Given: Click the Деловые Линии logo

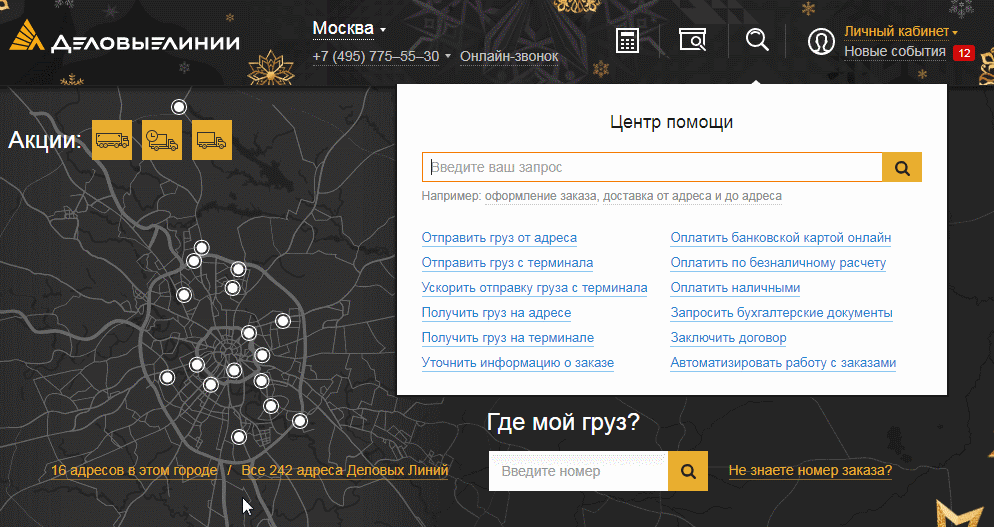Looking at the screenshot, I should (x=124, y=38).
